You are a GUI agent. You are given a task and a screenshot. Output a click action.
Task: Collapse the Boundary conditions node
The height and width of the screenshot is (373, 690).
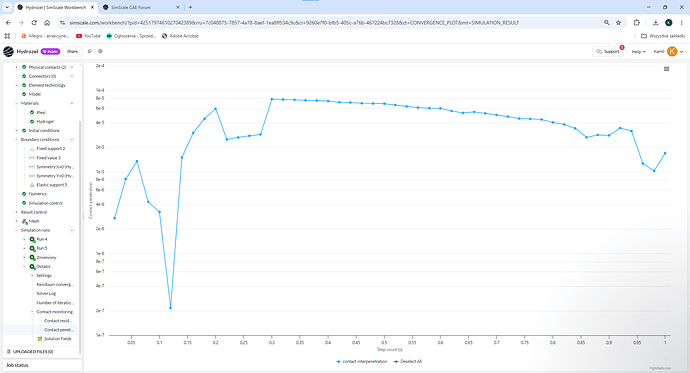[17, 139]
